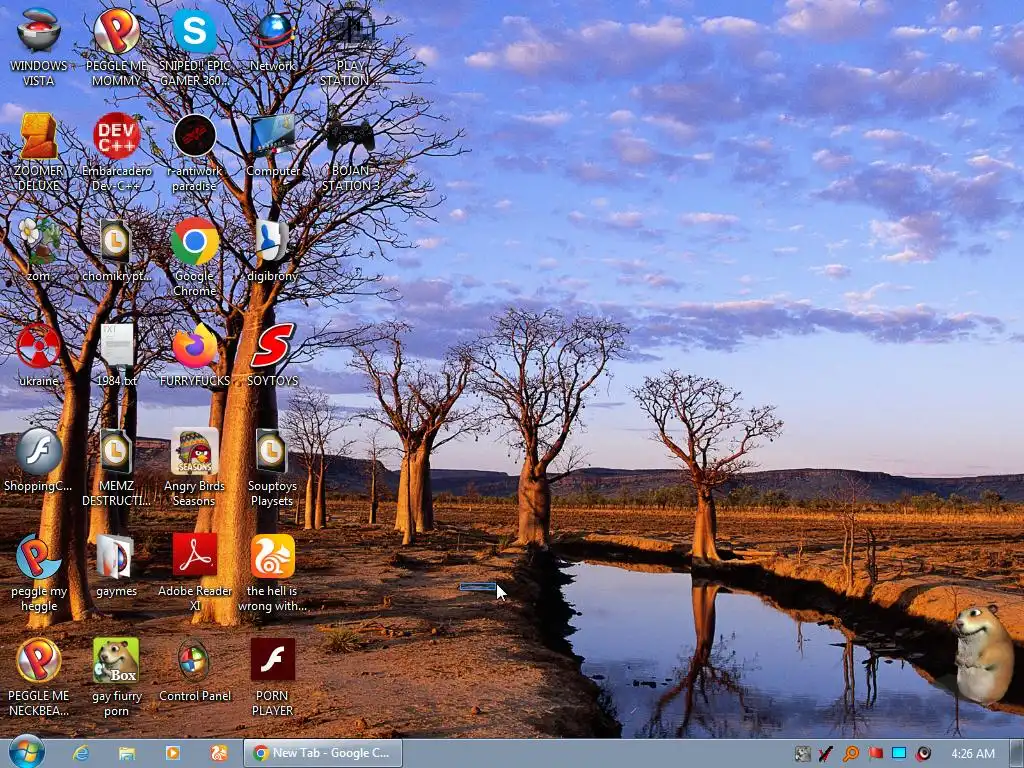The height and width of the screenshot is (768, 1024).
Task: Select the r-antiwork paradise icon
Action: (195, 152)
